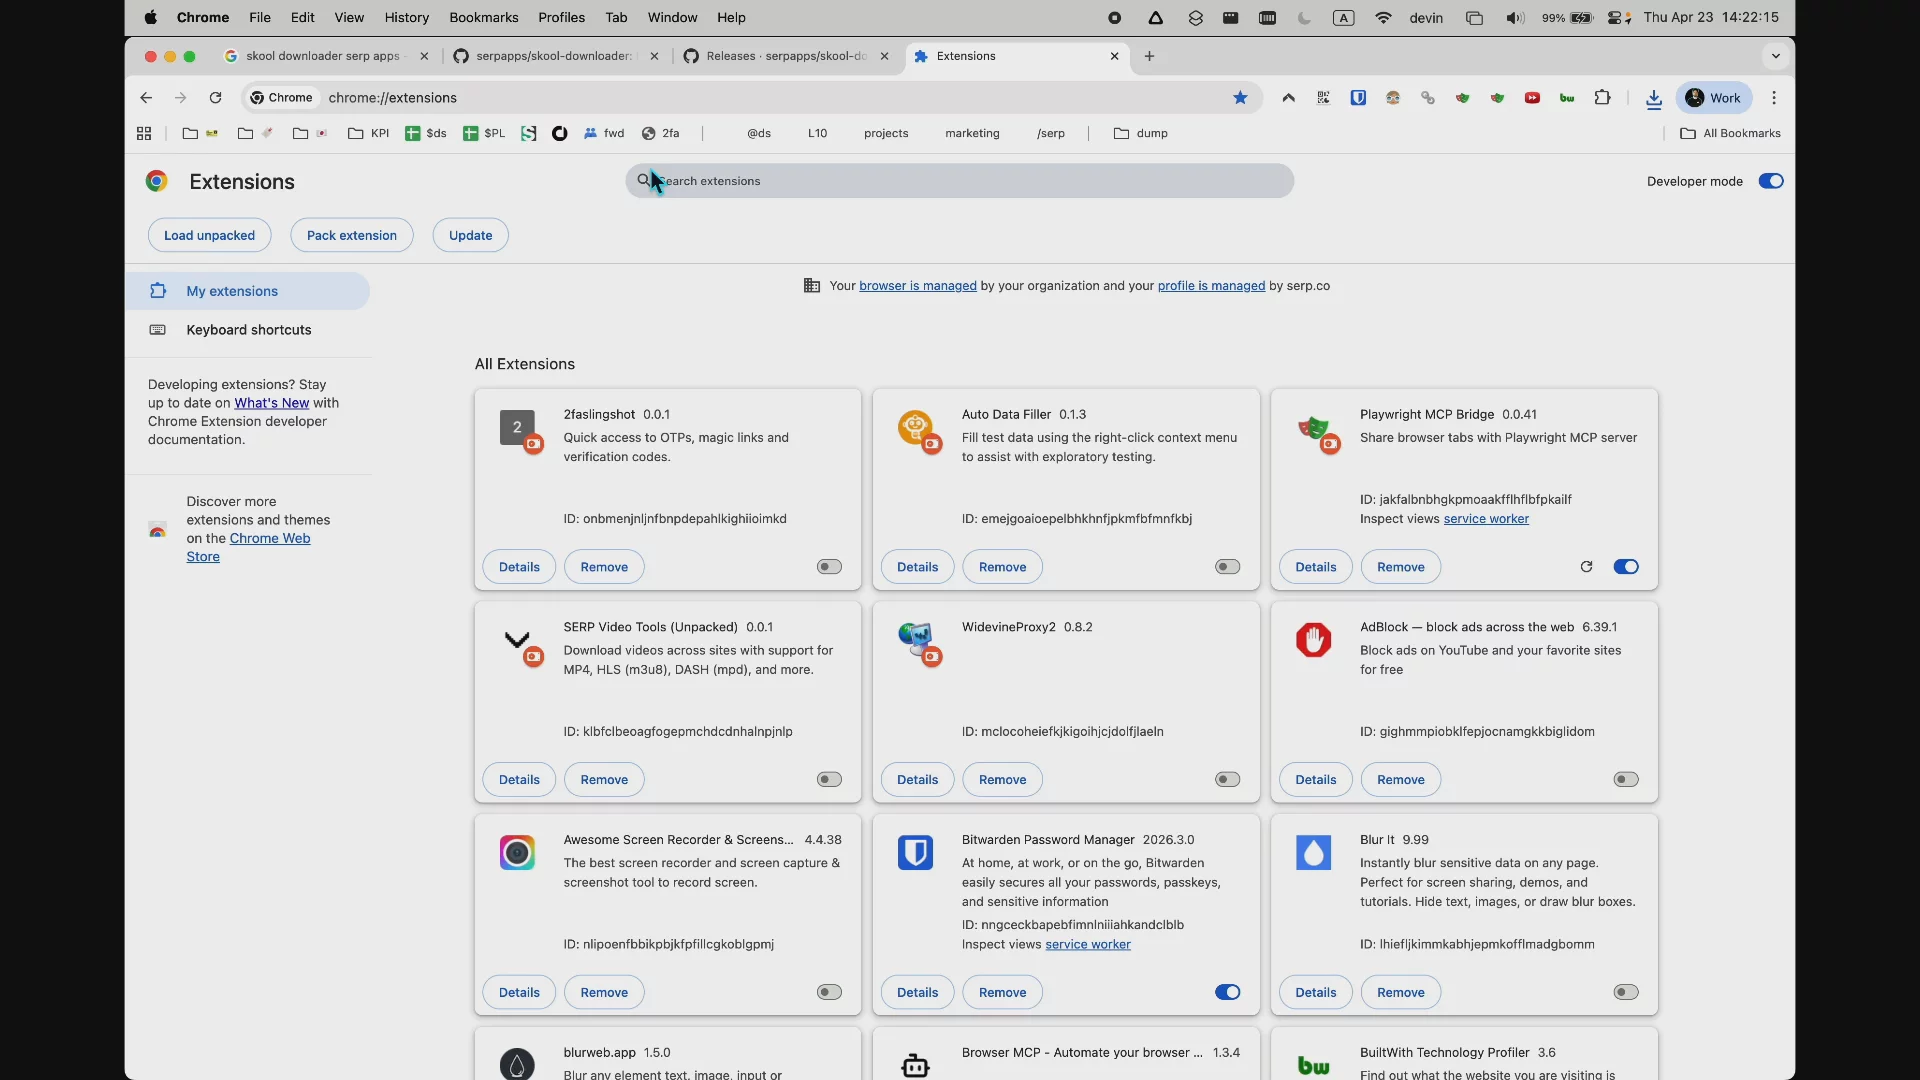This screenshot has width=1920, height=1080.
Task: Select My extensions in sidebar
Action: (248, 291)
